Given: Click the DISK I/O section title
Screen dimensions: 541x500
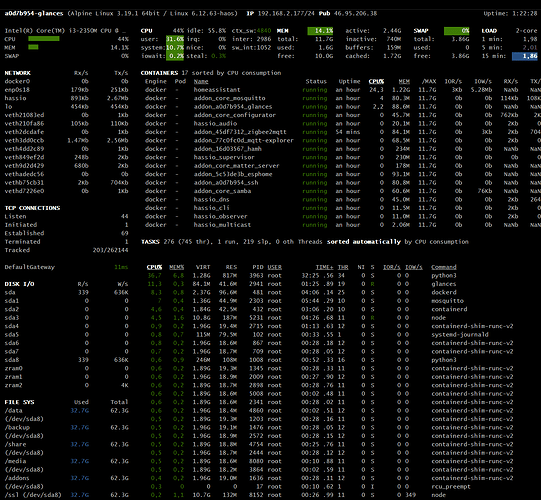Looking at the screenshot, I should 19,284.
